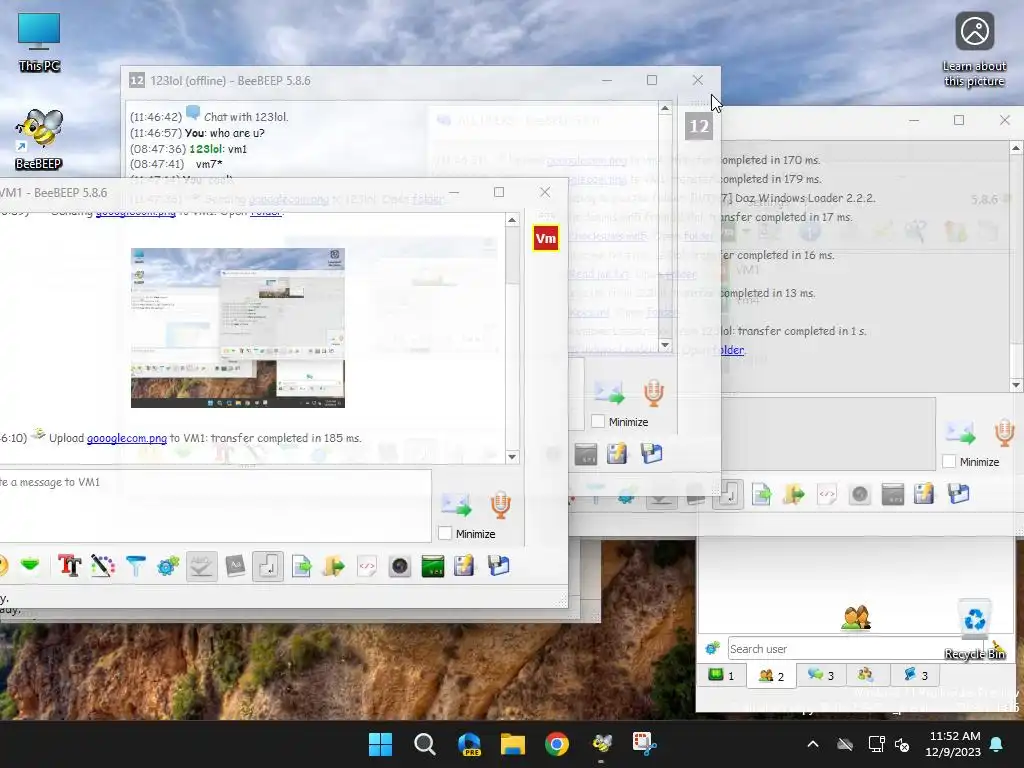
Task: Open the Snipping Tool icon in taskbar
Action: tap(645, 744)
